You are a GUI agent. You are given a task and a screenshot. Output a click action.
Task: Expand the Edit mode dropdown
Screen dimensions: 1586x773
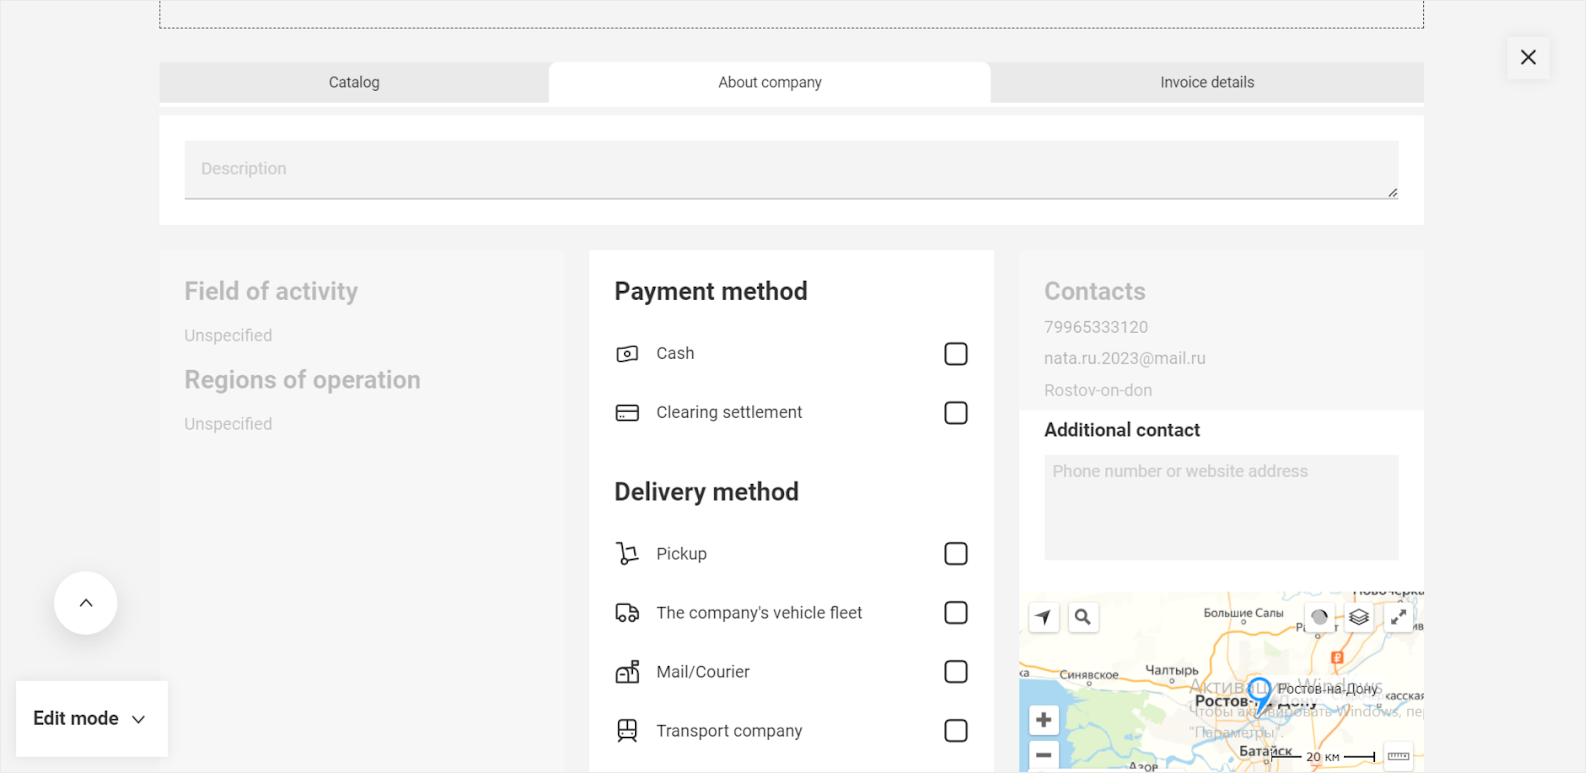point(90,719)
